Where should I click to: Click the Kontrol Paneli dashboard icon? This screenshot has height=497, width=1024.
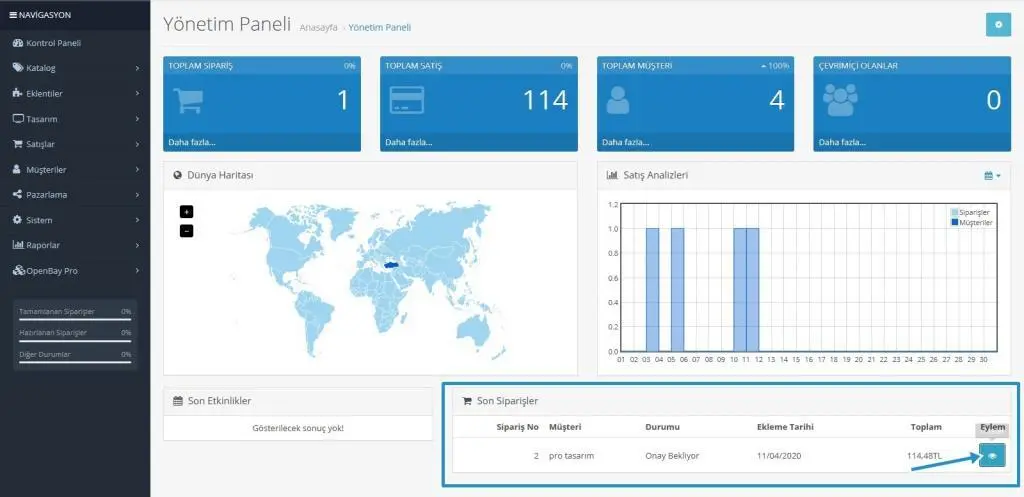tap(18, 43)
